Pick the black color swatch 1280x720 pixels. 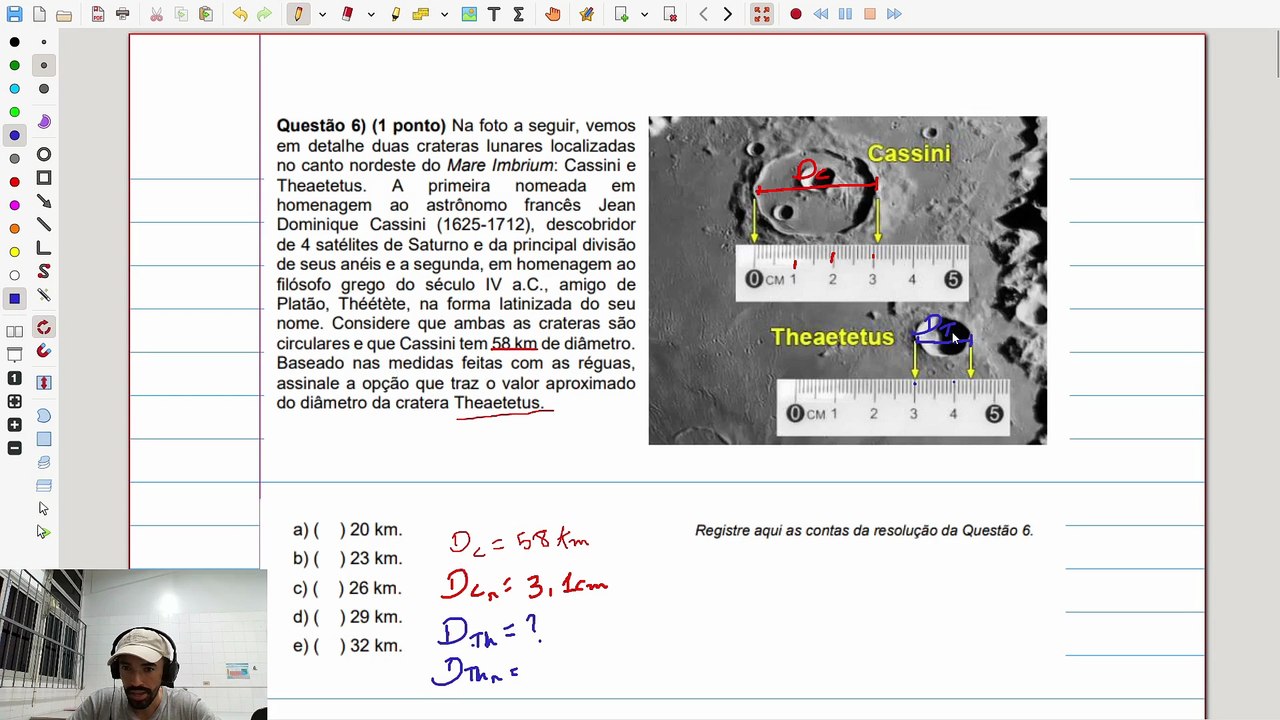pyautogui.click(x=14, y=42)
